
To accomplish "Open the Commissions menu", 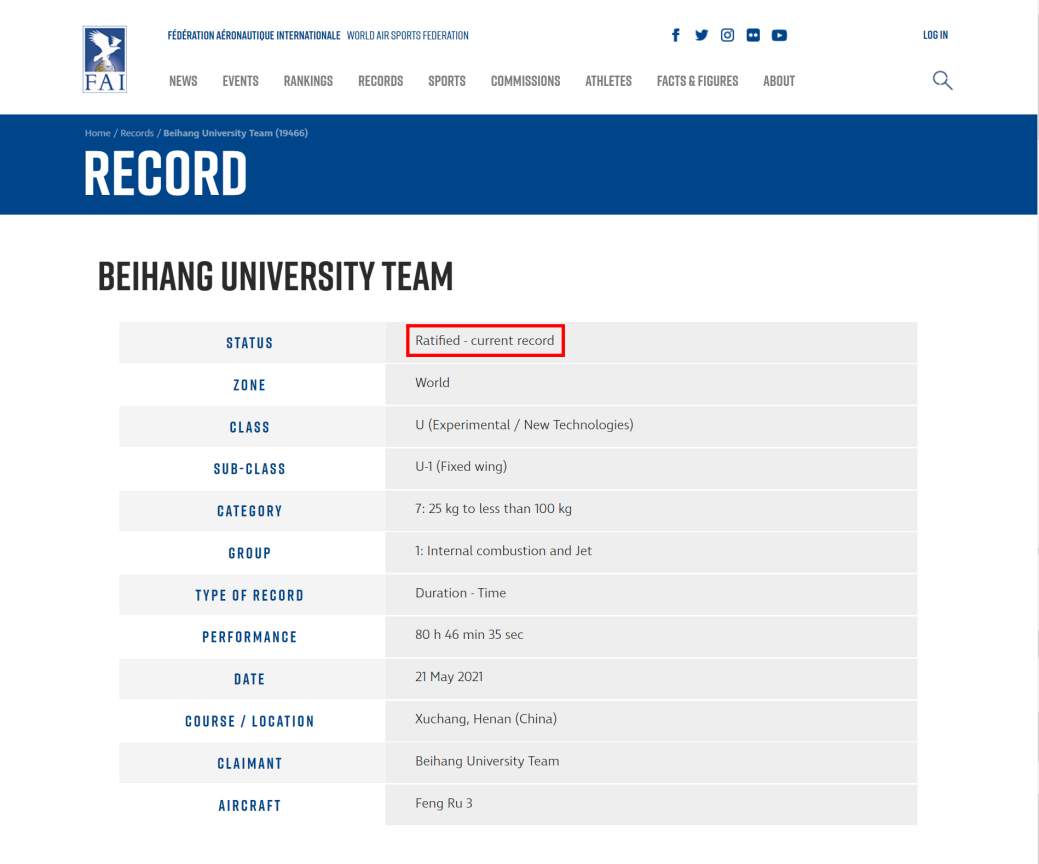I will point(525,81).
